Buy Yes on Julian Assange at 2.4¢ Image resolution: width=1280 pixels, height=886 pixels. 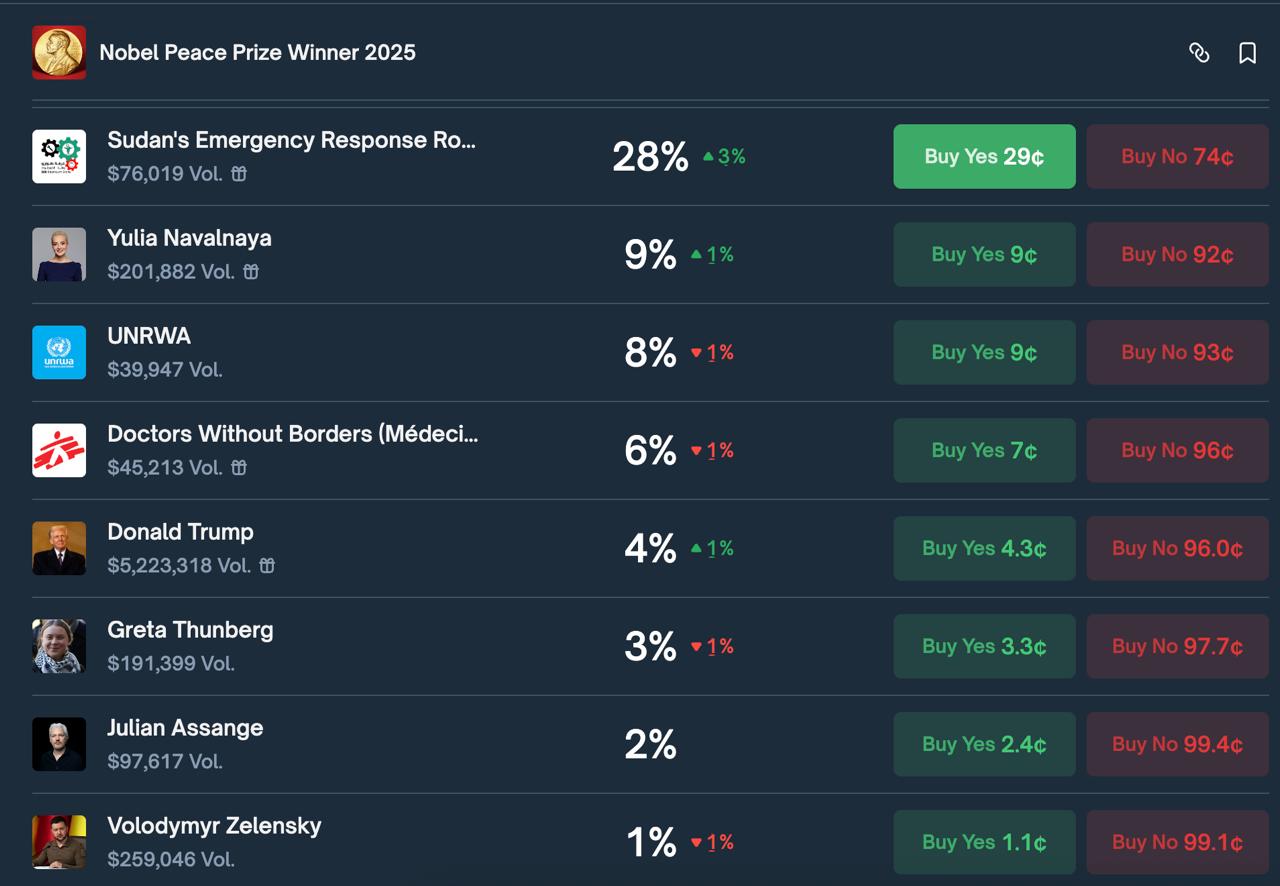(x=983, y=744)
